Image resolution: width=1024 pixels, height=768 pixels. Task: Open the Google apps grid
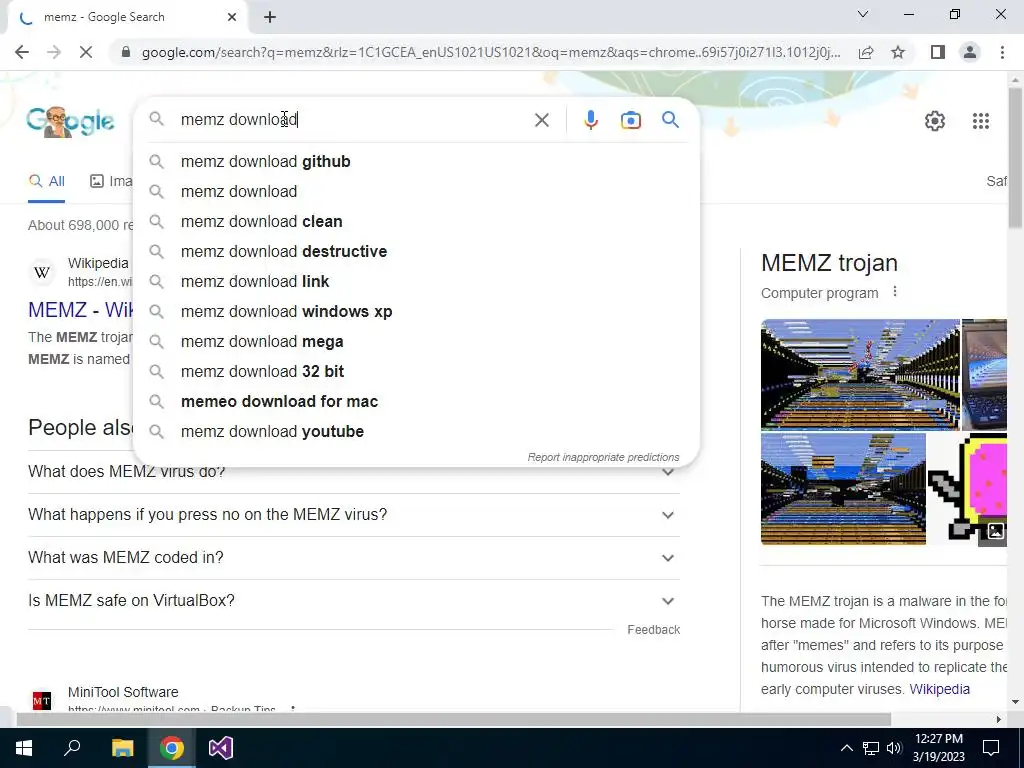(980, 121)
